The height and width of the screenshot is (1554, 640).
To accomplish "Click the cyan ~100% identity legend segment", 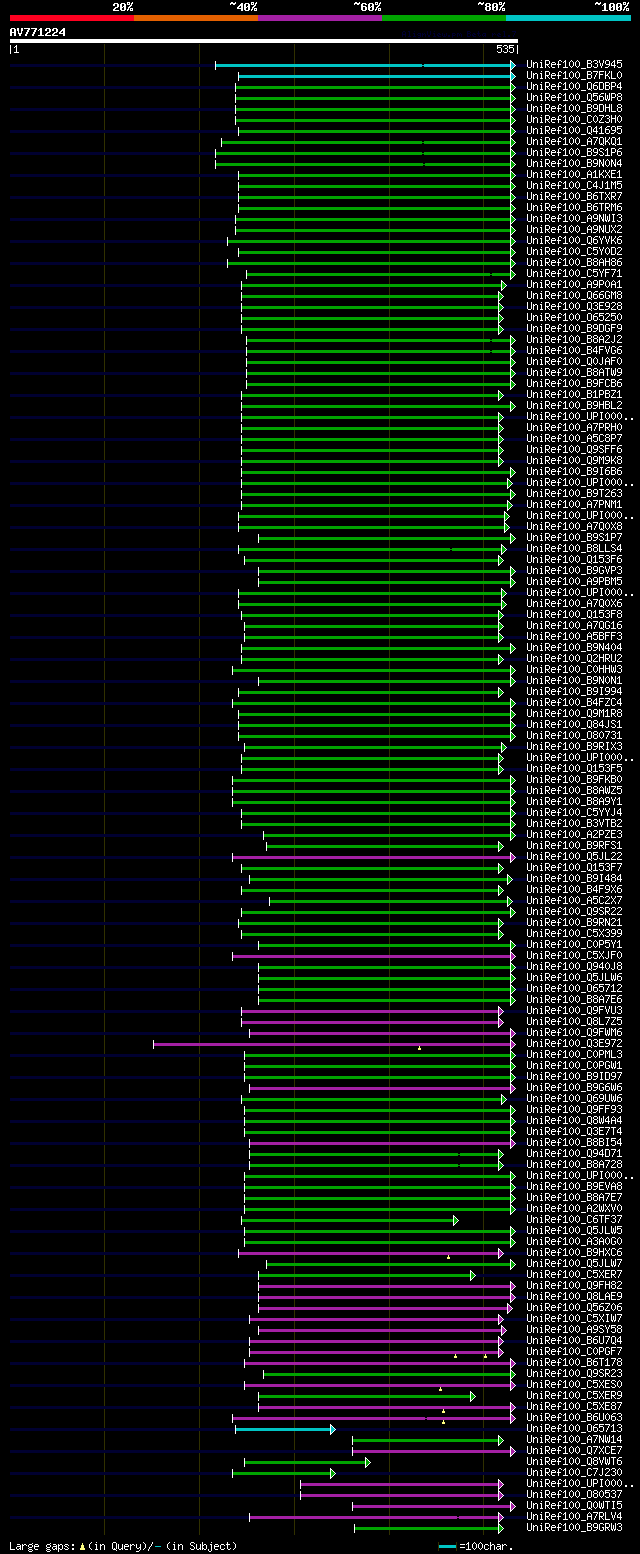I will coord(568,18).
